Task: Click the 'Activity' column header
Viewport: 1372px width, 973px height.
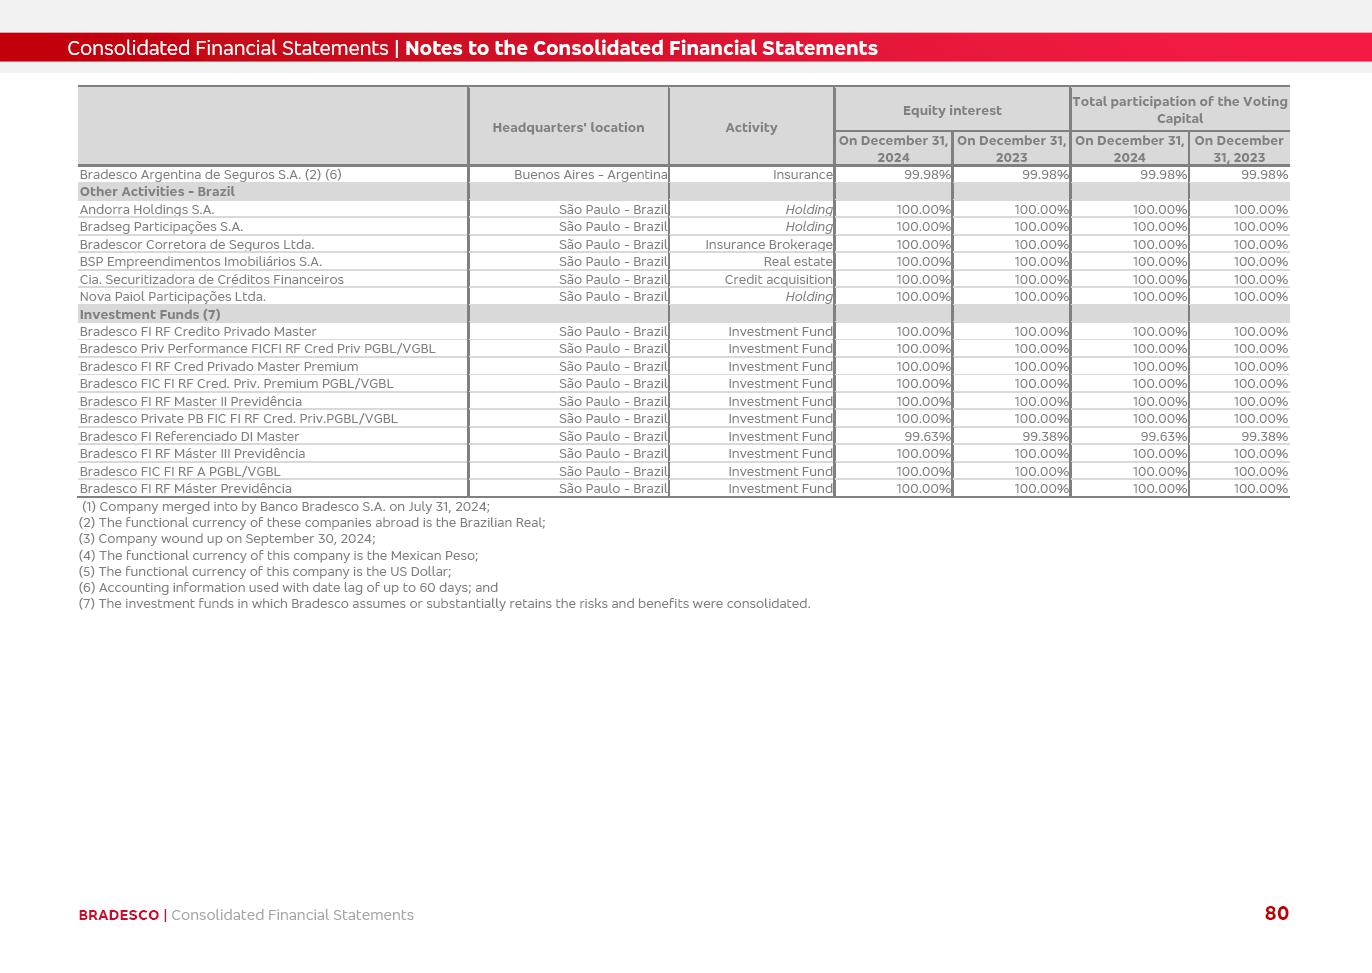Action: pos(751,127)
